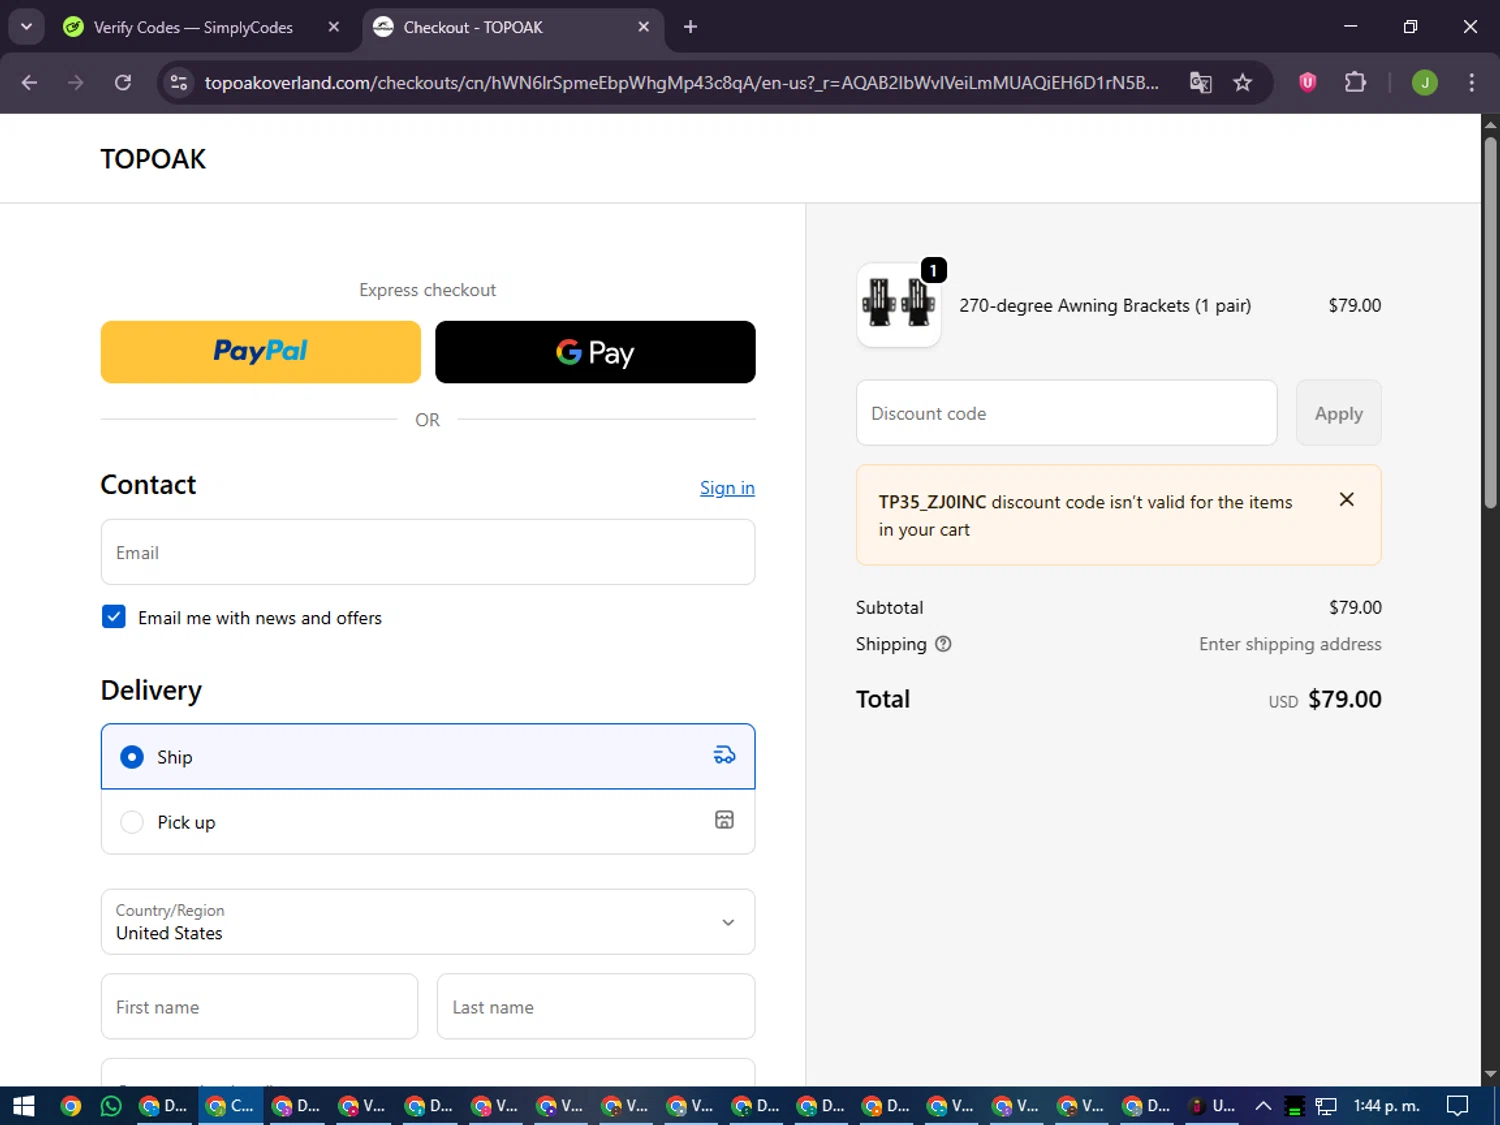1500x1125 pixels.
Task: Go back to the previous page
Action: click(x=29, y=83)
